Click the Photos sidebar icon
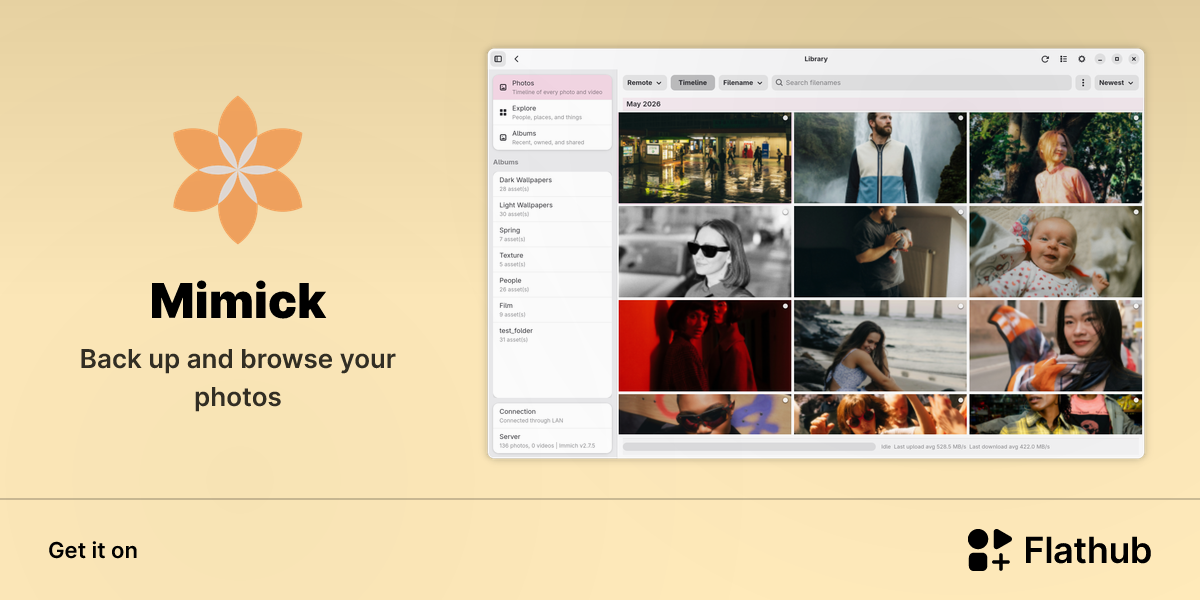The image size is (1200, 600). (503, 87)
